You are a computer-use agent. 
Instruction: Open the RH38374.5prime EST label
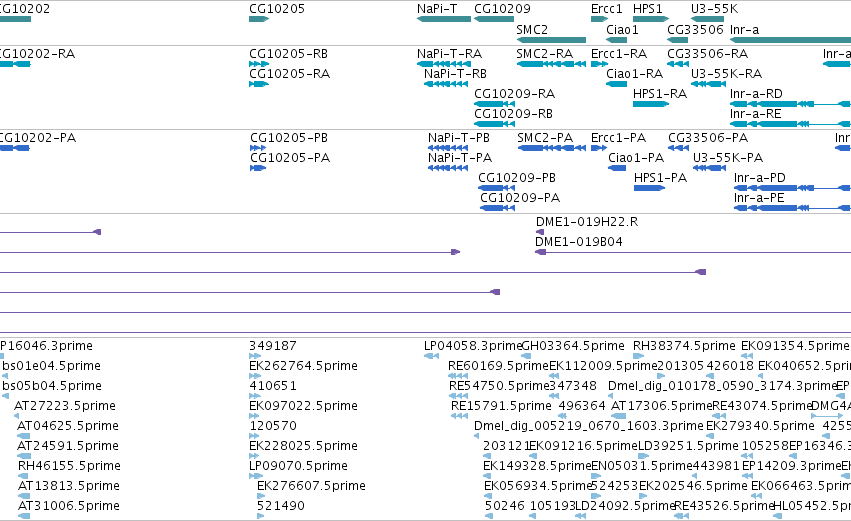(684, 346)
